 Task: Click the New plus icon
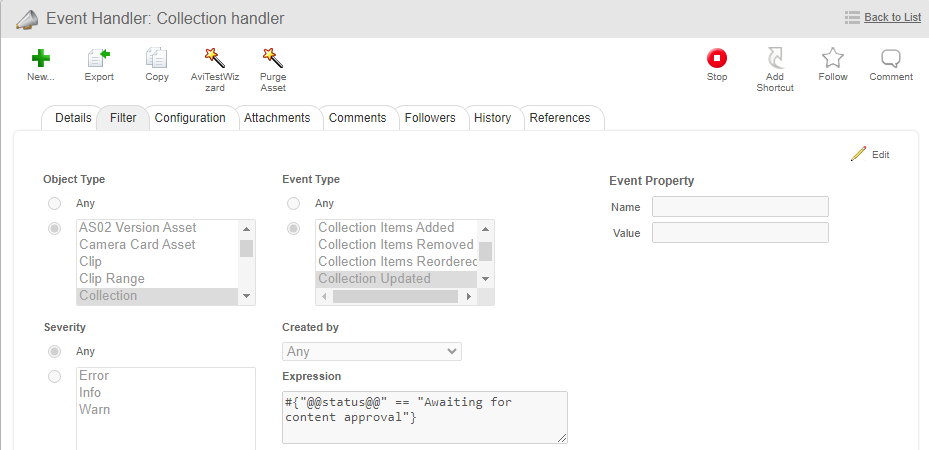coord(40,59)
